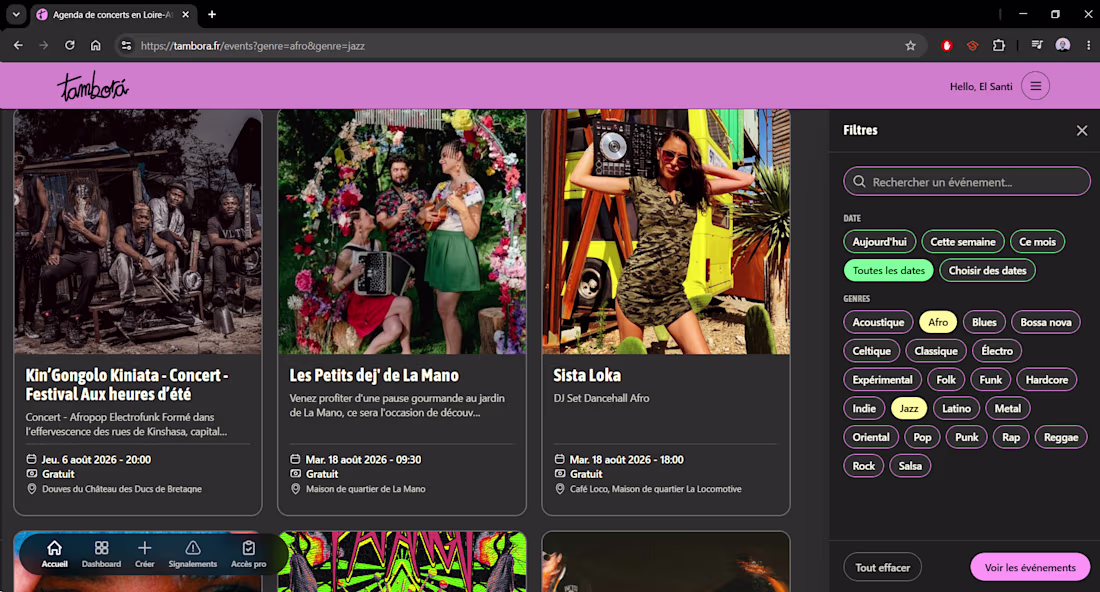The image size is (1100, 592).
Task: Open Créer in bottom navigation
Action: (145, 553)
